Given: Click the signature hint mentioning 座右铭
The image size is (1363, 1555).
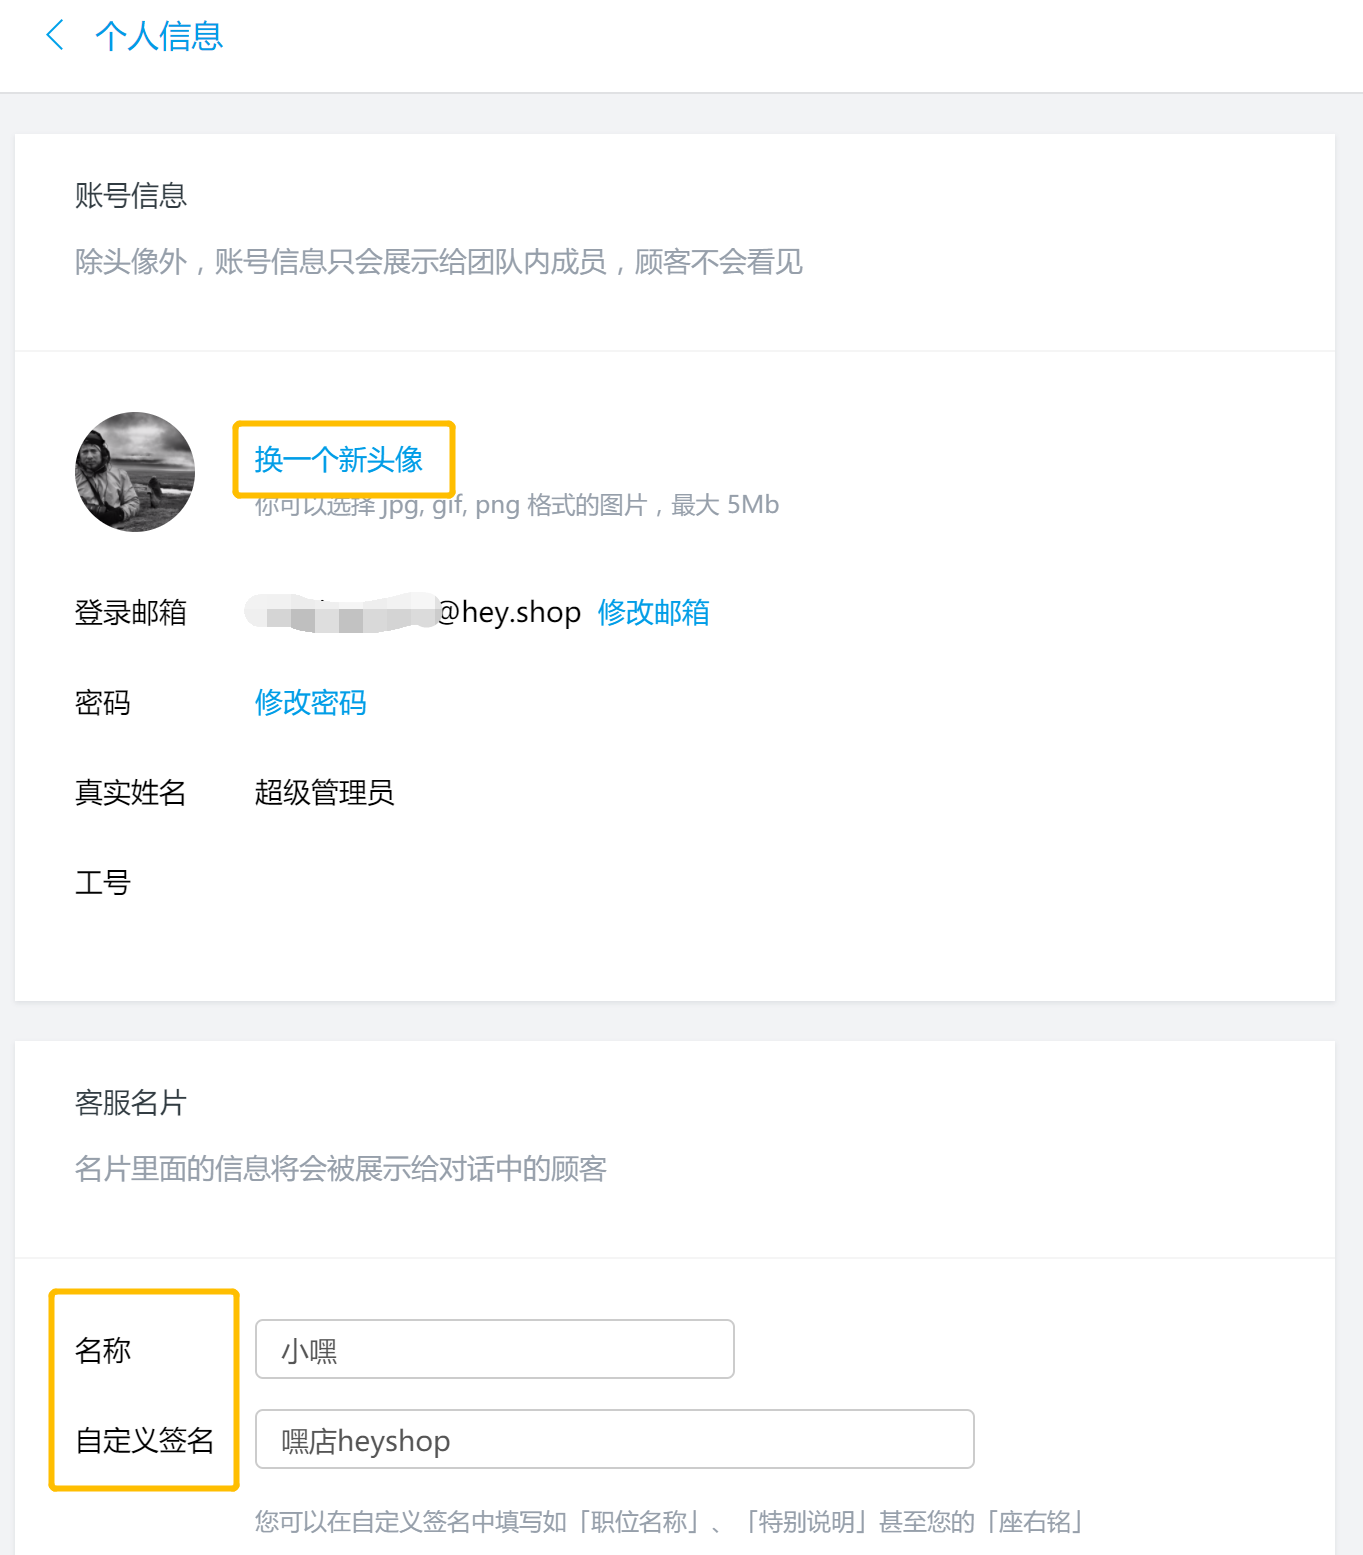Looking at the screenshot, I should point(671,1521).
